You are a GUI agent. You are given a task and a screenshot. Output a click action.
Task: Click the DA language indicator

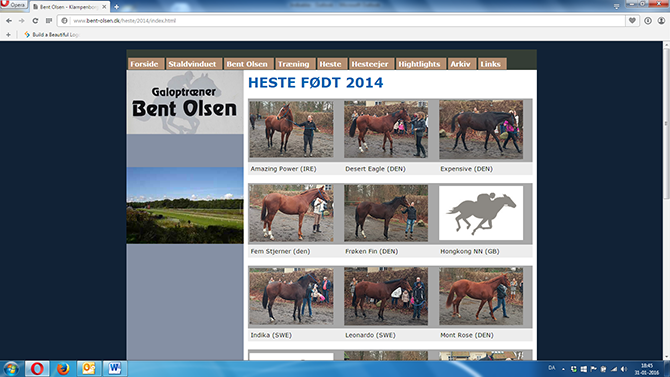[552, 368]
